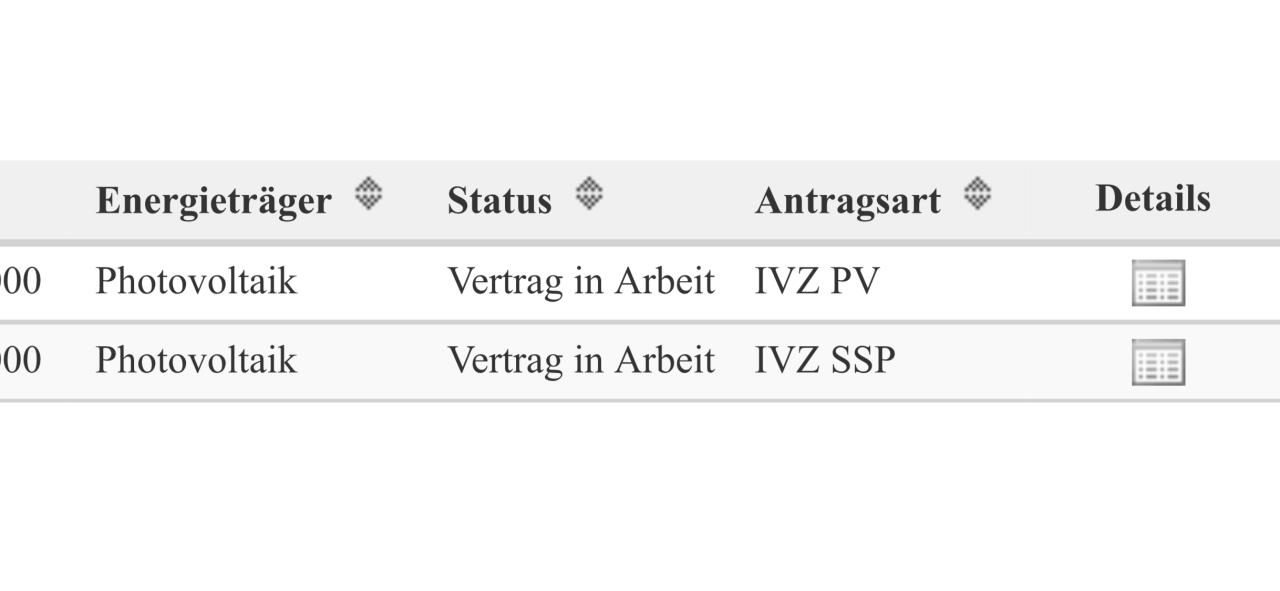
Task: Click upper arrow of Status sort icon
Action: [588, 184]
